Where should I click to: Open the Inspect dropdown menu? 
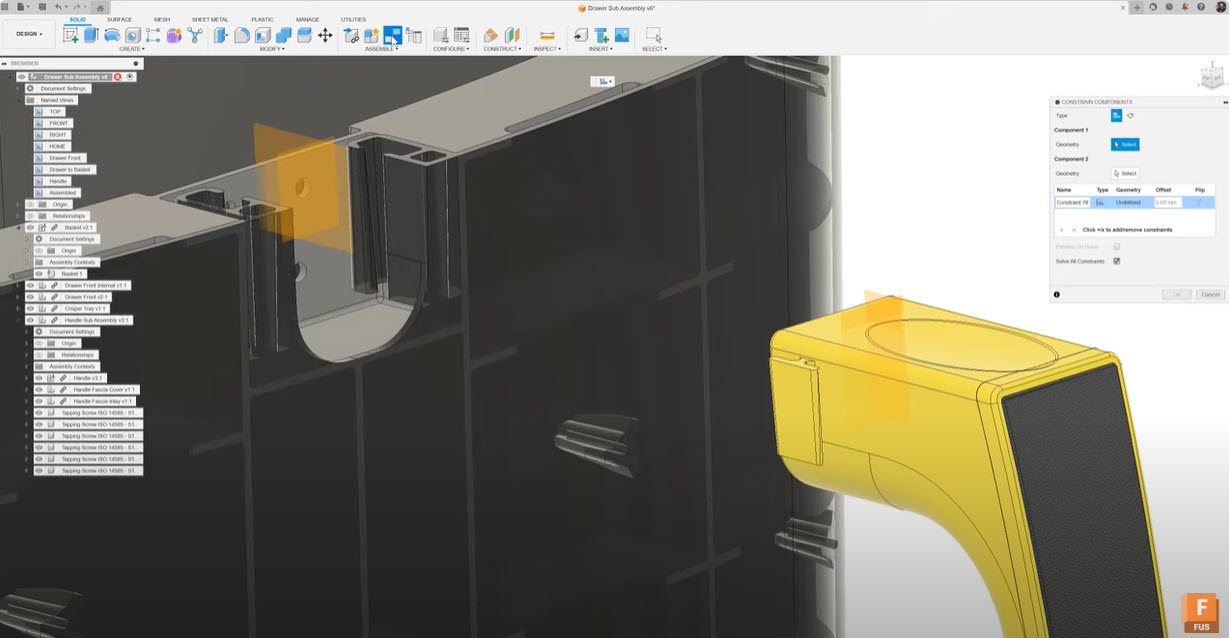pos(547,49)
